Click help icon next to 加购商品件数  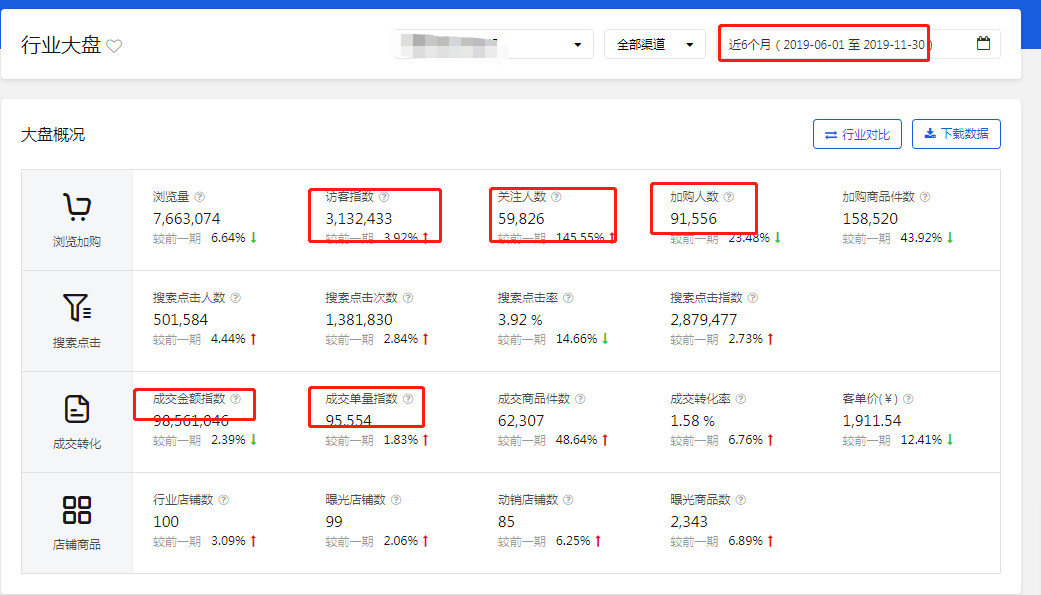(x=924, y=198)
